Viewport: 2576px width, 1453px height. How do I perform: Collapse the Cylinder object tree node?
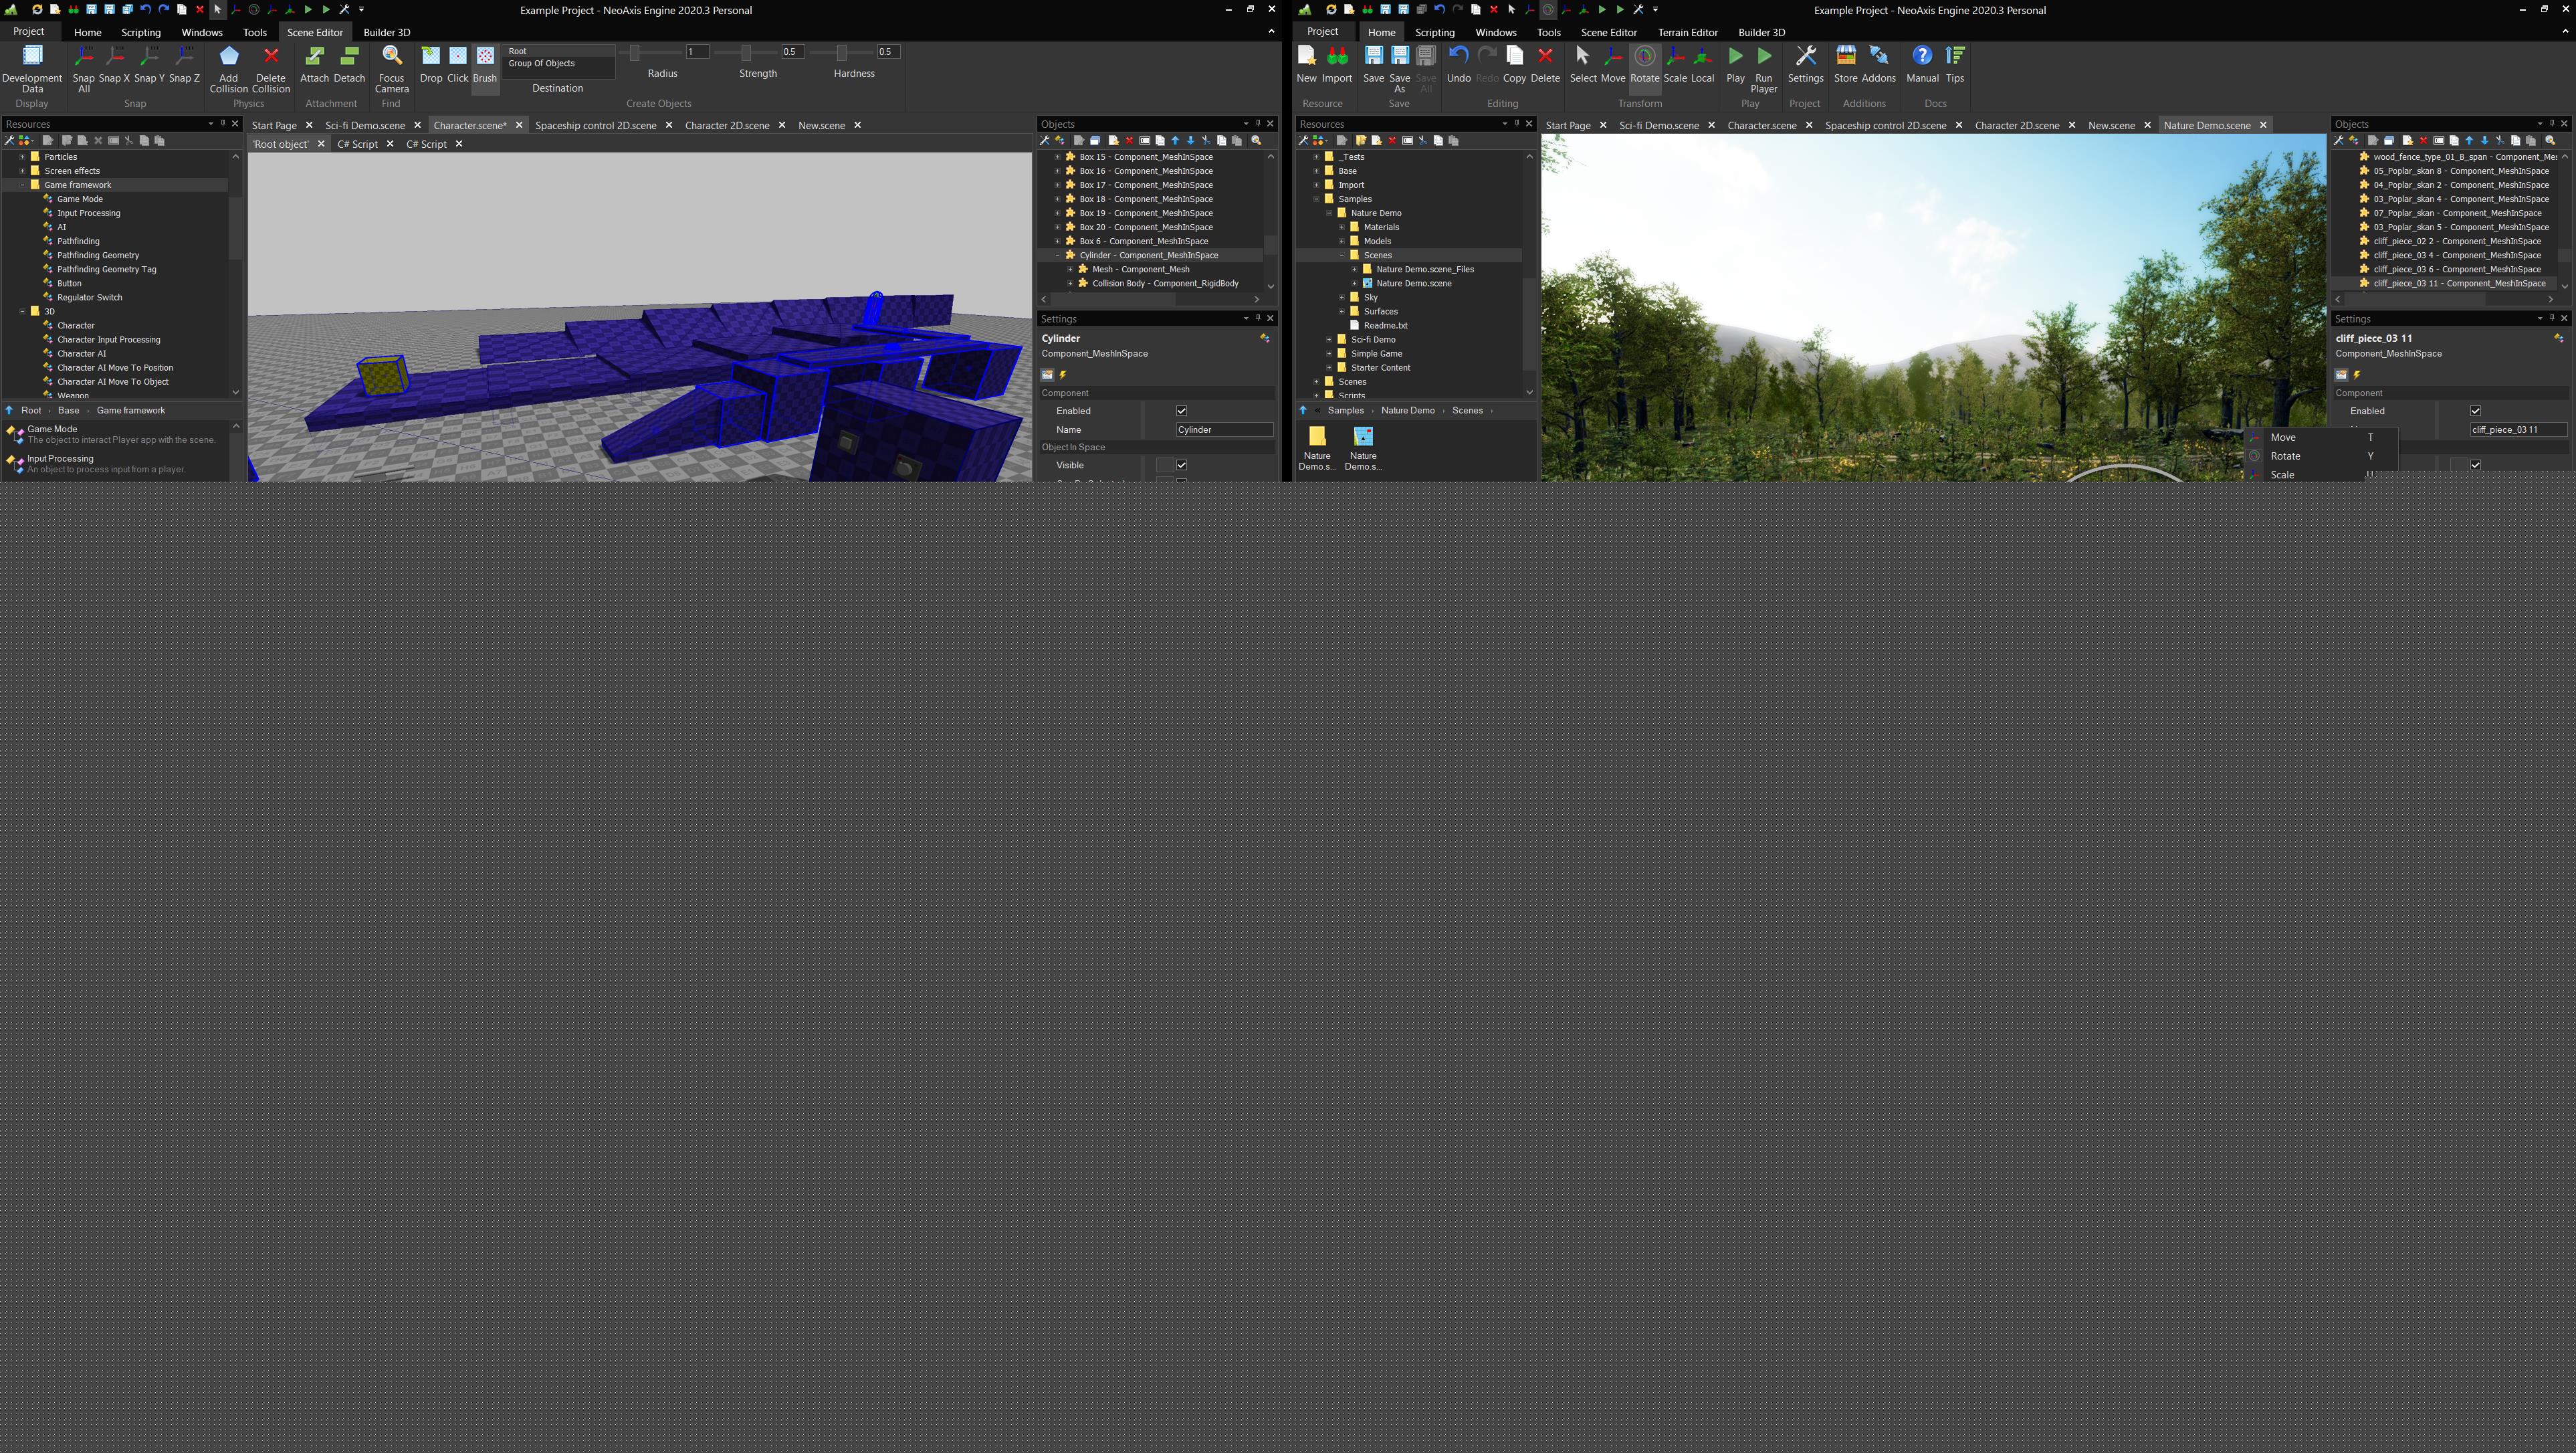tap(1057, 256)
